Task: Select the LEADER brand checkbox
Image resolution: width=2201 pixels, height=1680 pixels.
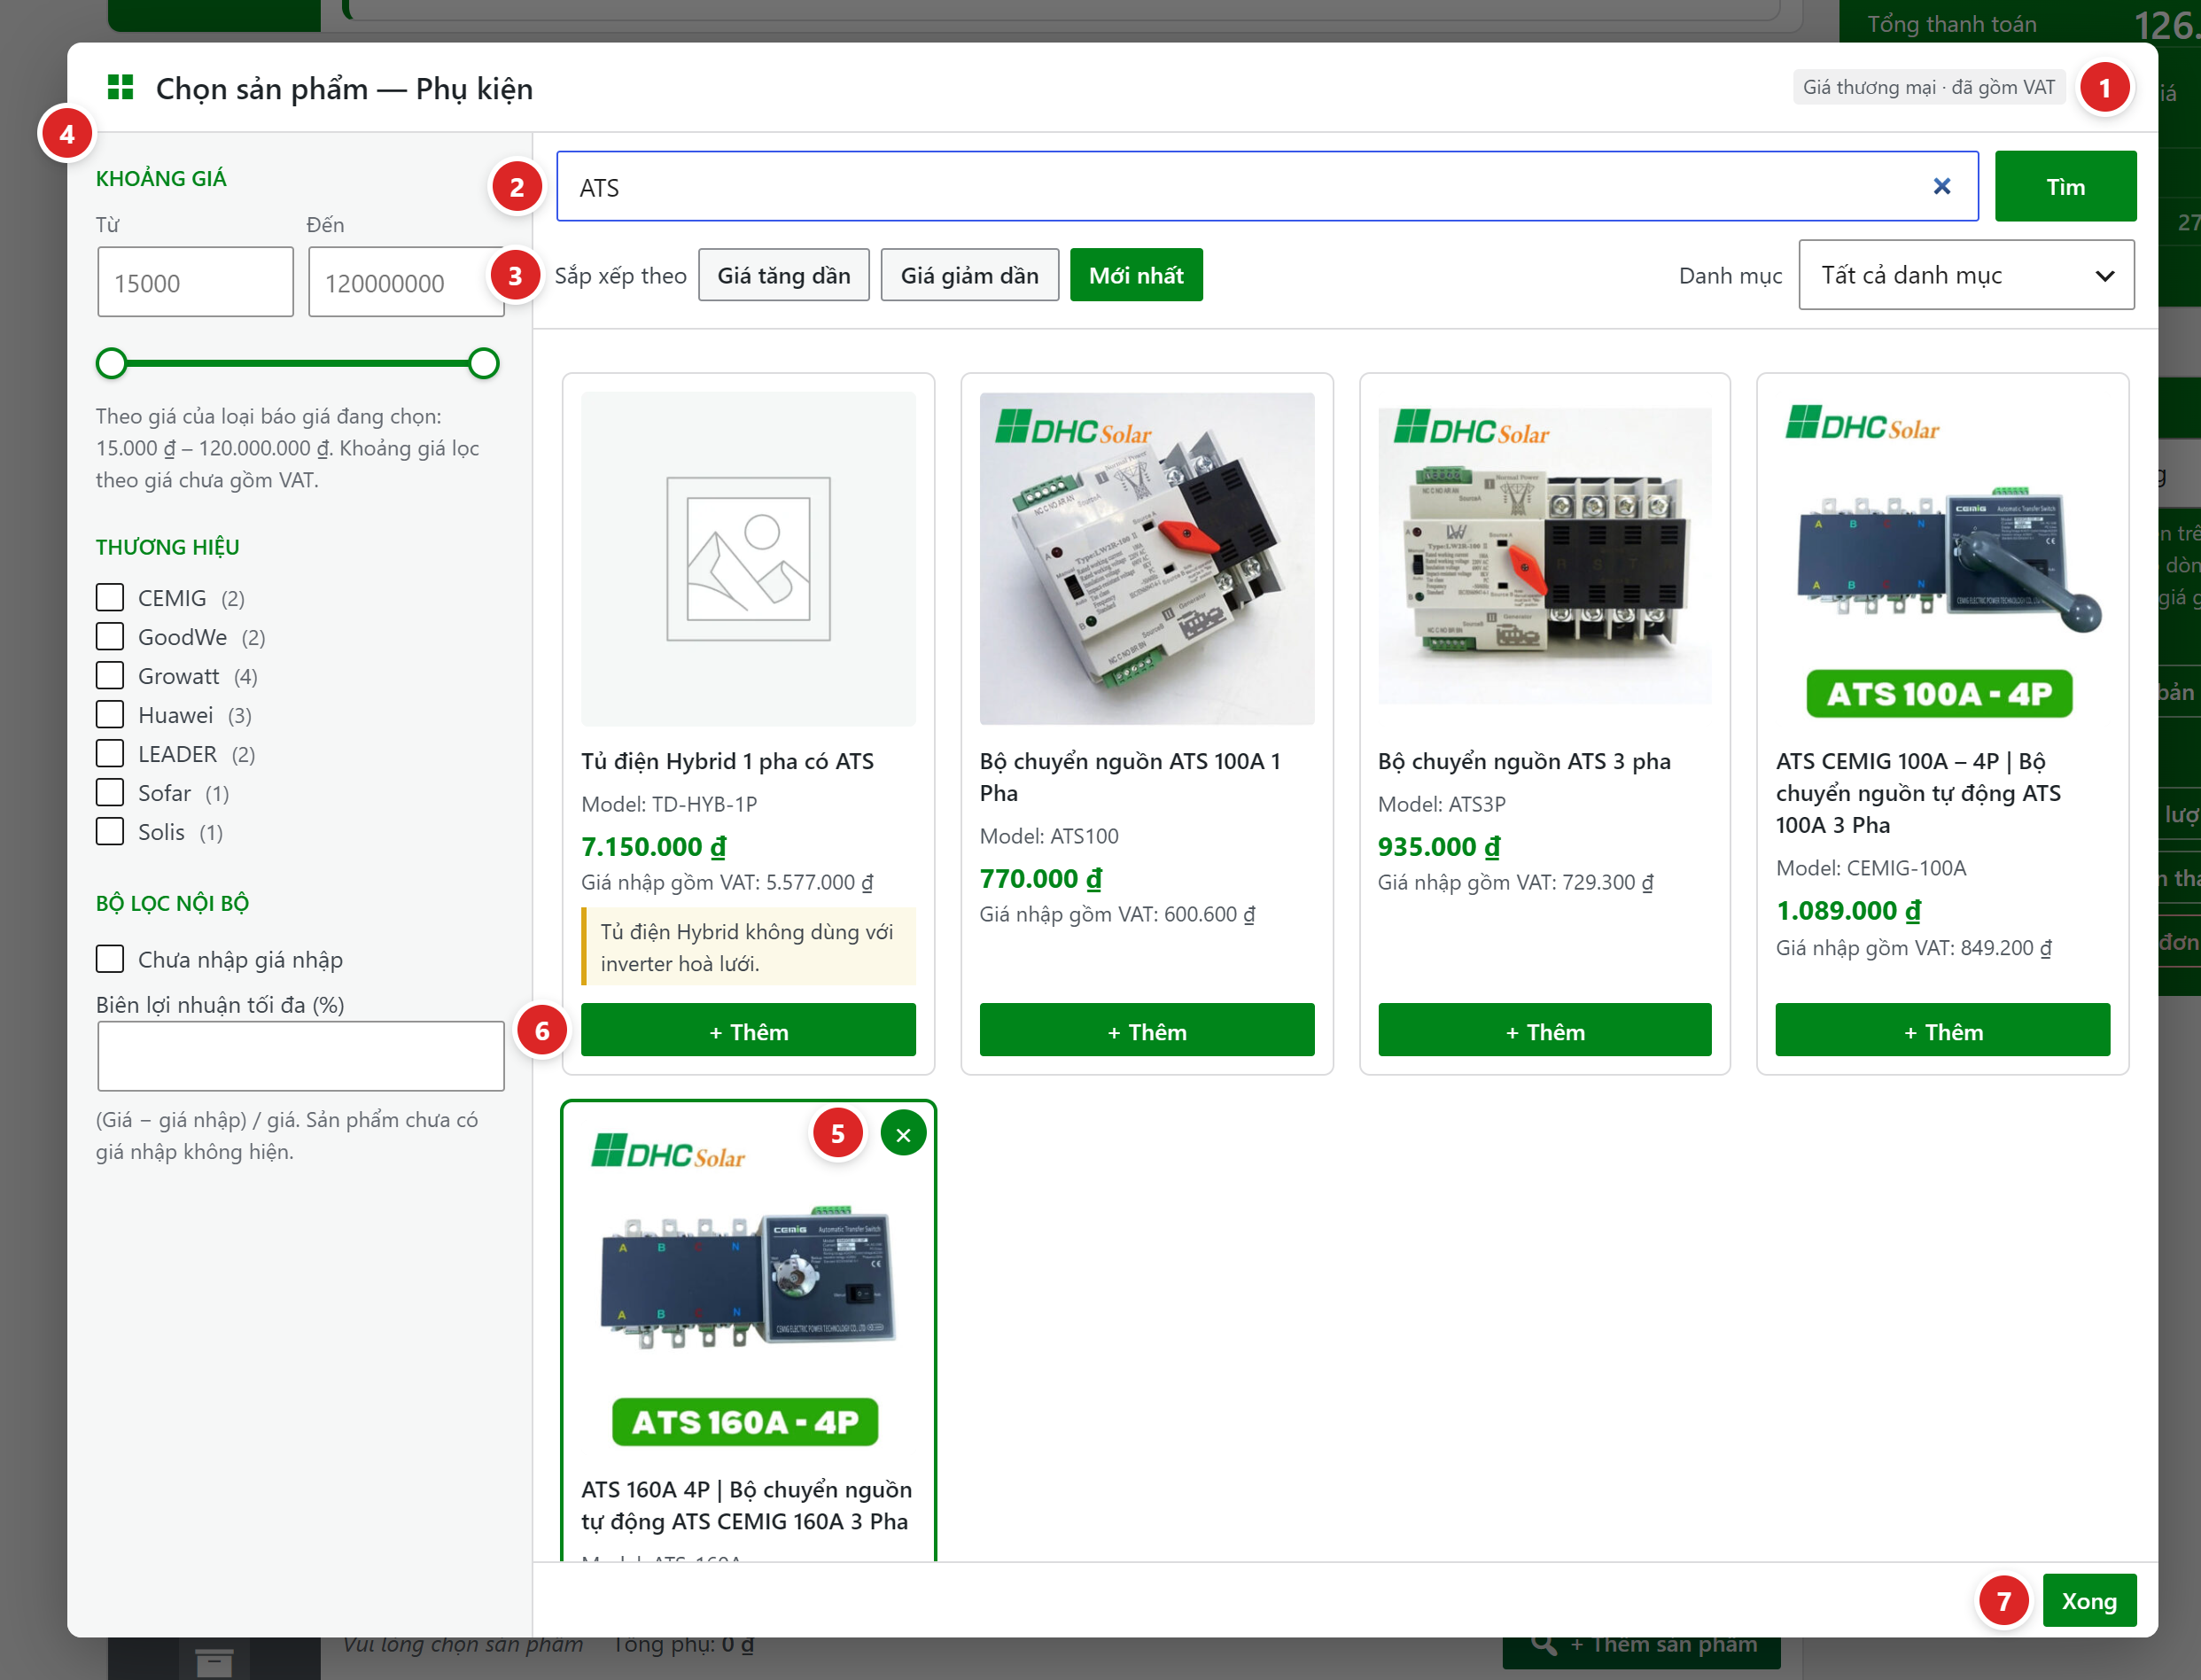Action: coord(110,753)
